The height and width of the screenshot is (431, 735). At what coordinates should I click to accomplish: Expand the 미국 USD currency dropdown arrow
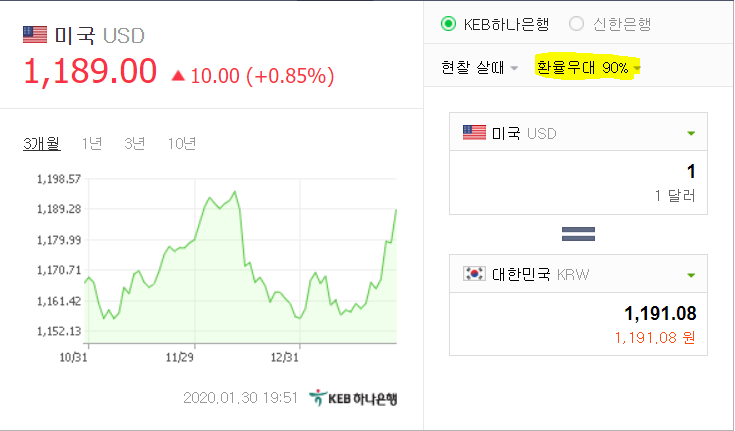(x=691, y=134)
